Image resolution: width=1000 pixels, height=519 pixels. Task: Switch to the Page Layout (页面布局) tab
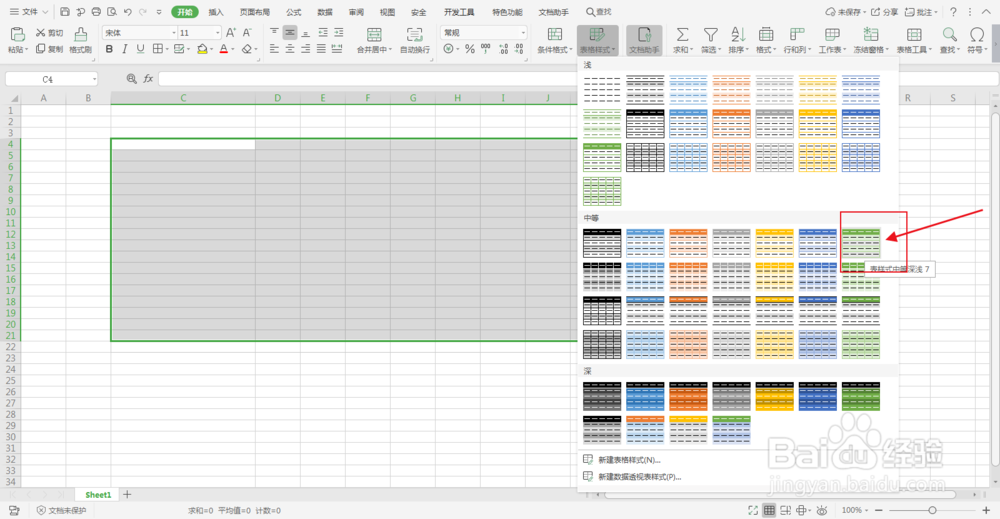[x=254, y=12]
